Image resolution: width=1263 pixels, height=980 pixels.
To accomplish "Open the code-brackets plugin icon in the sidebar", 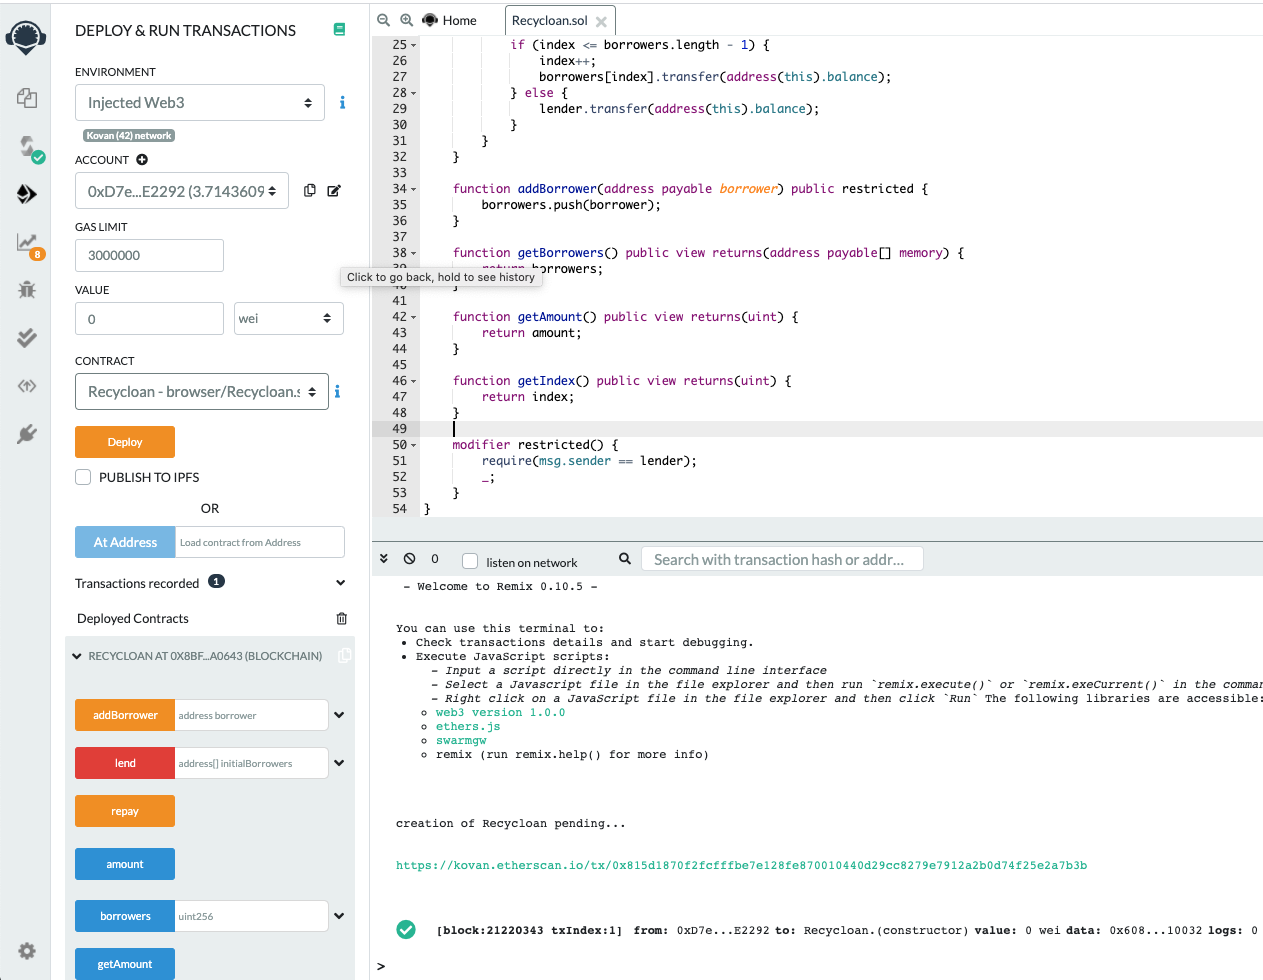I will click(27, 386).
